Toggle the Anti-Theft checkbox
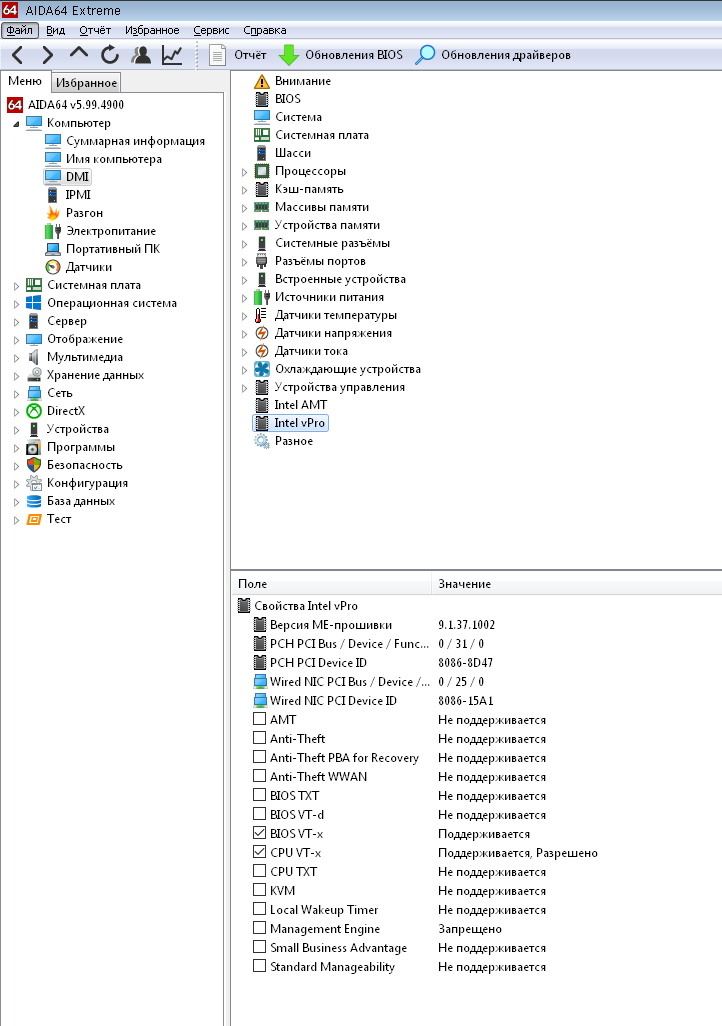This screenshot has height=1026, width=722. tap(259, 737)
